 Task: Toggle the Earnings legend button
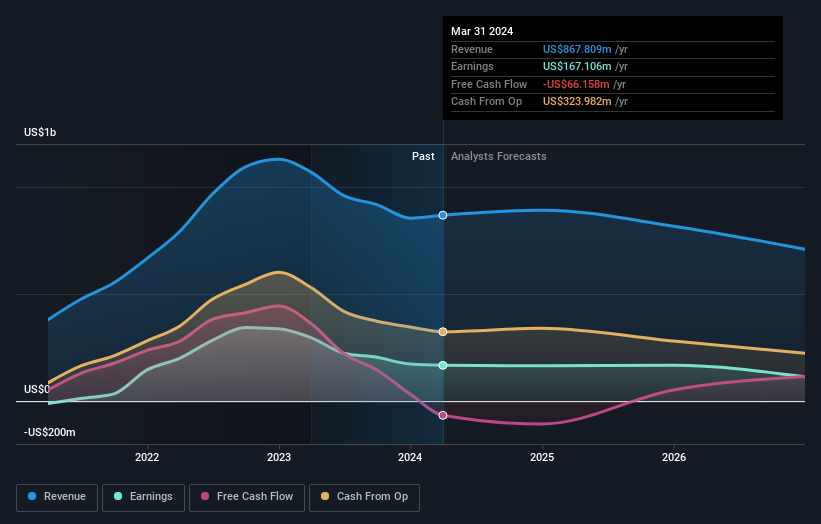[143, 497]
